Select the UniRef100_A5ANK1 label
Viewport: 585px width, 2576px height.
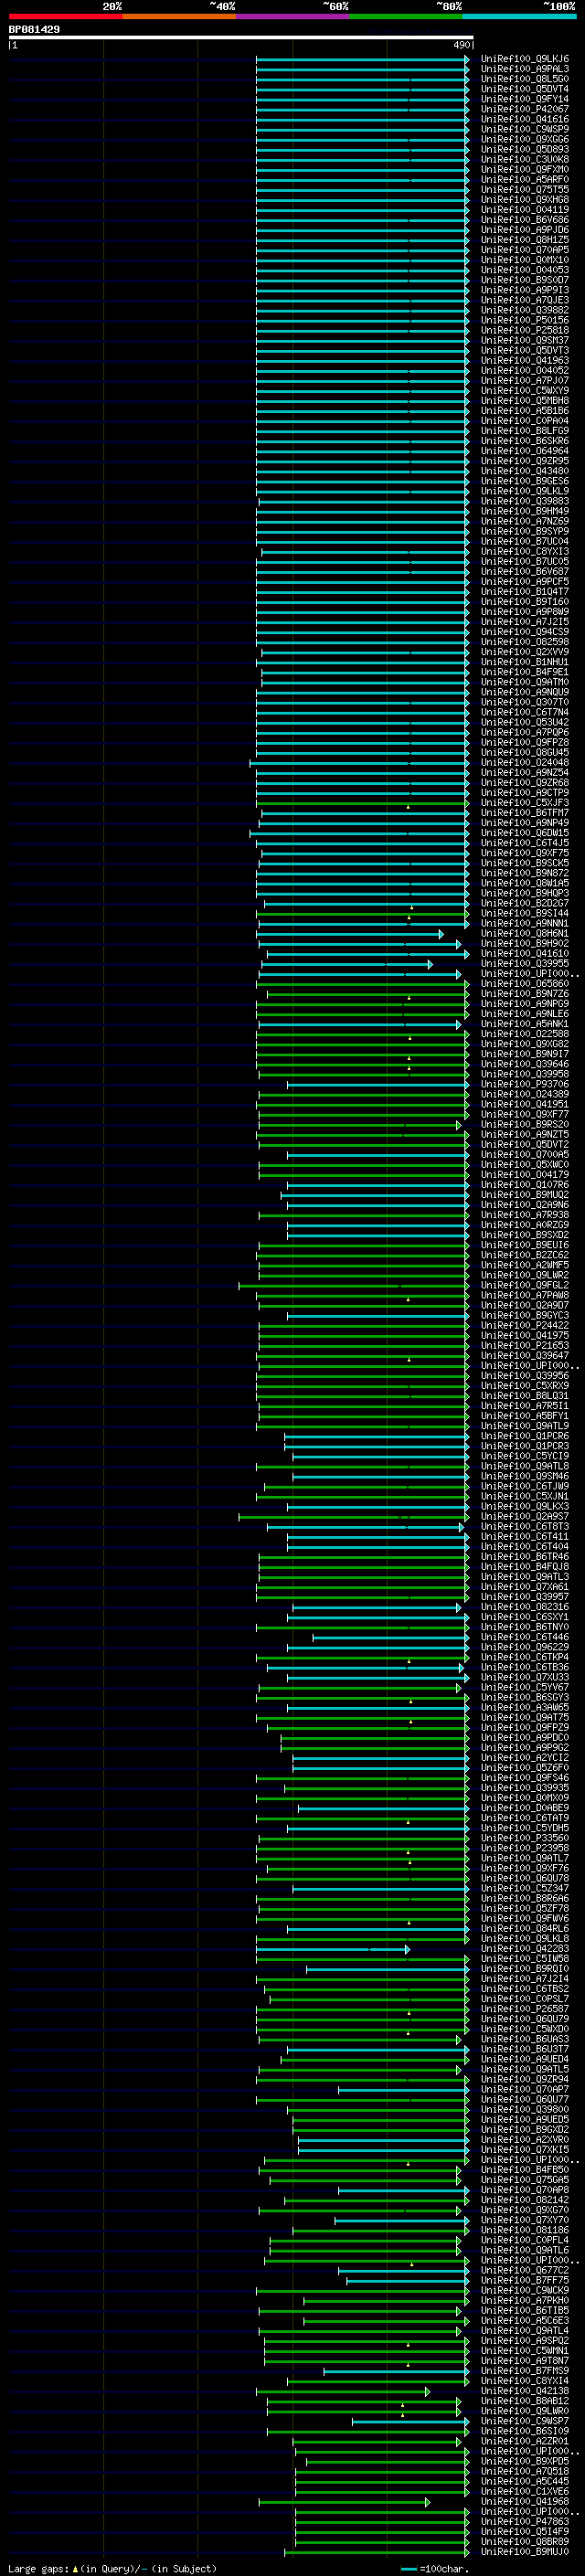pyautogui.click(x=524, y=1024)
